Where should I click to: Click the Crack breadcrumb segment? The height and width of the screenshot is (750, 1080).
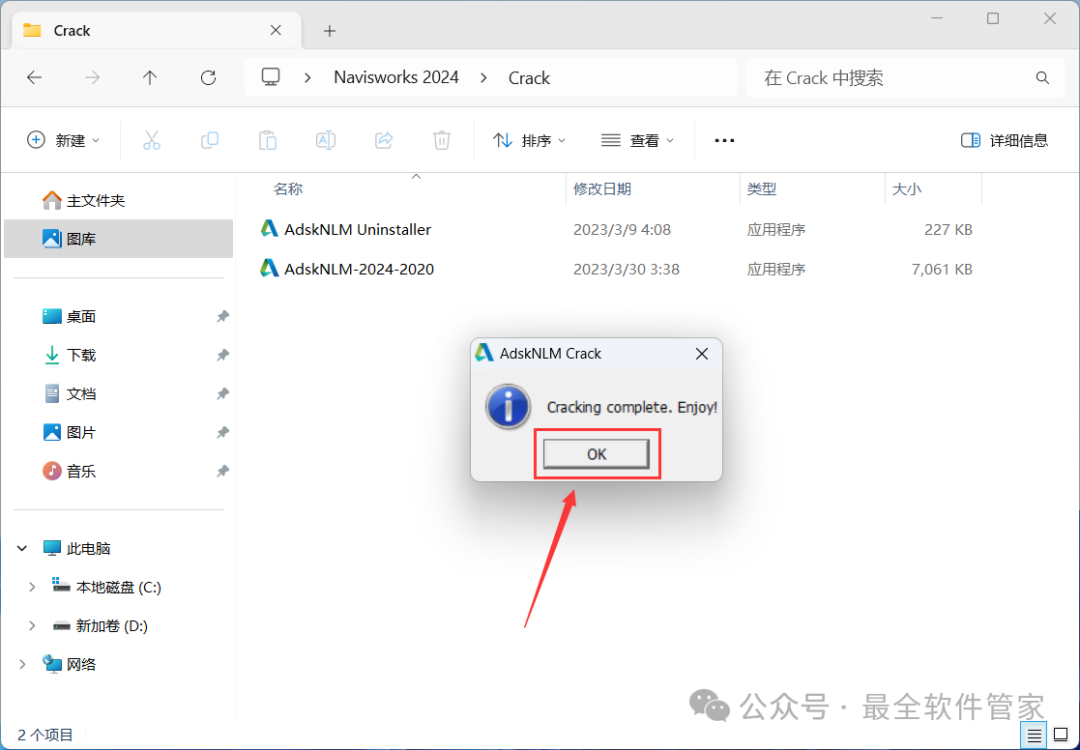click(529, 78)
